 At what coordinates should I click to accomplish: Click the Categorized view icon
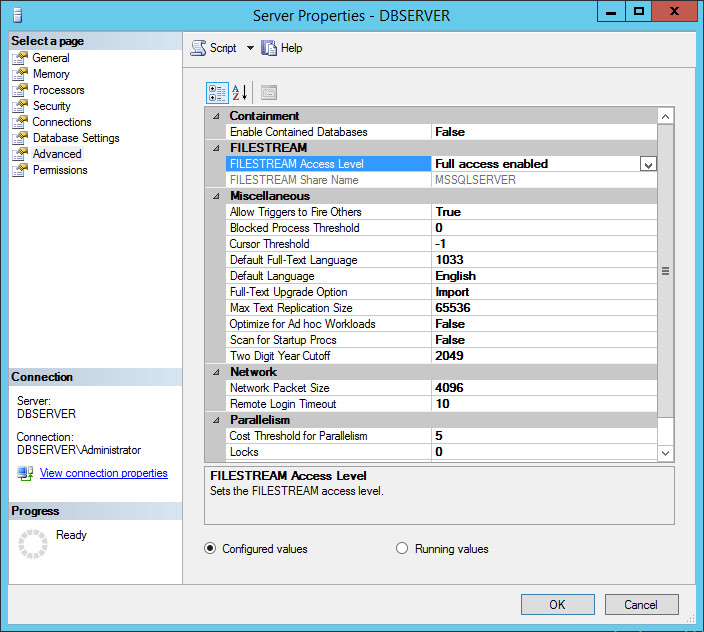click(x=217, y=92)
